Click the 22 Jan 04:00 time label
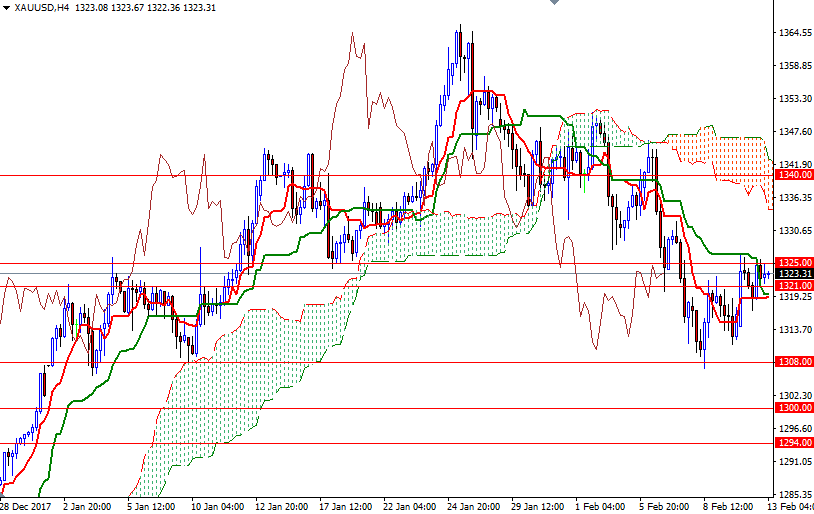Screen dimensions: 814x514 point(410,507)
